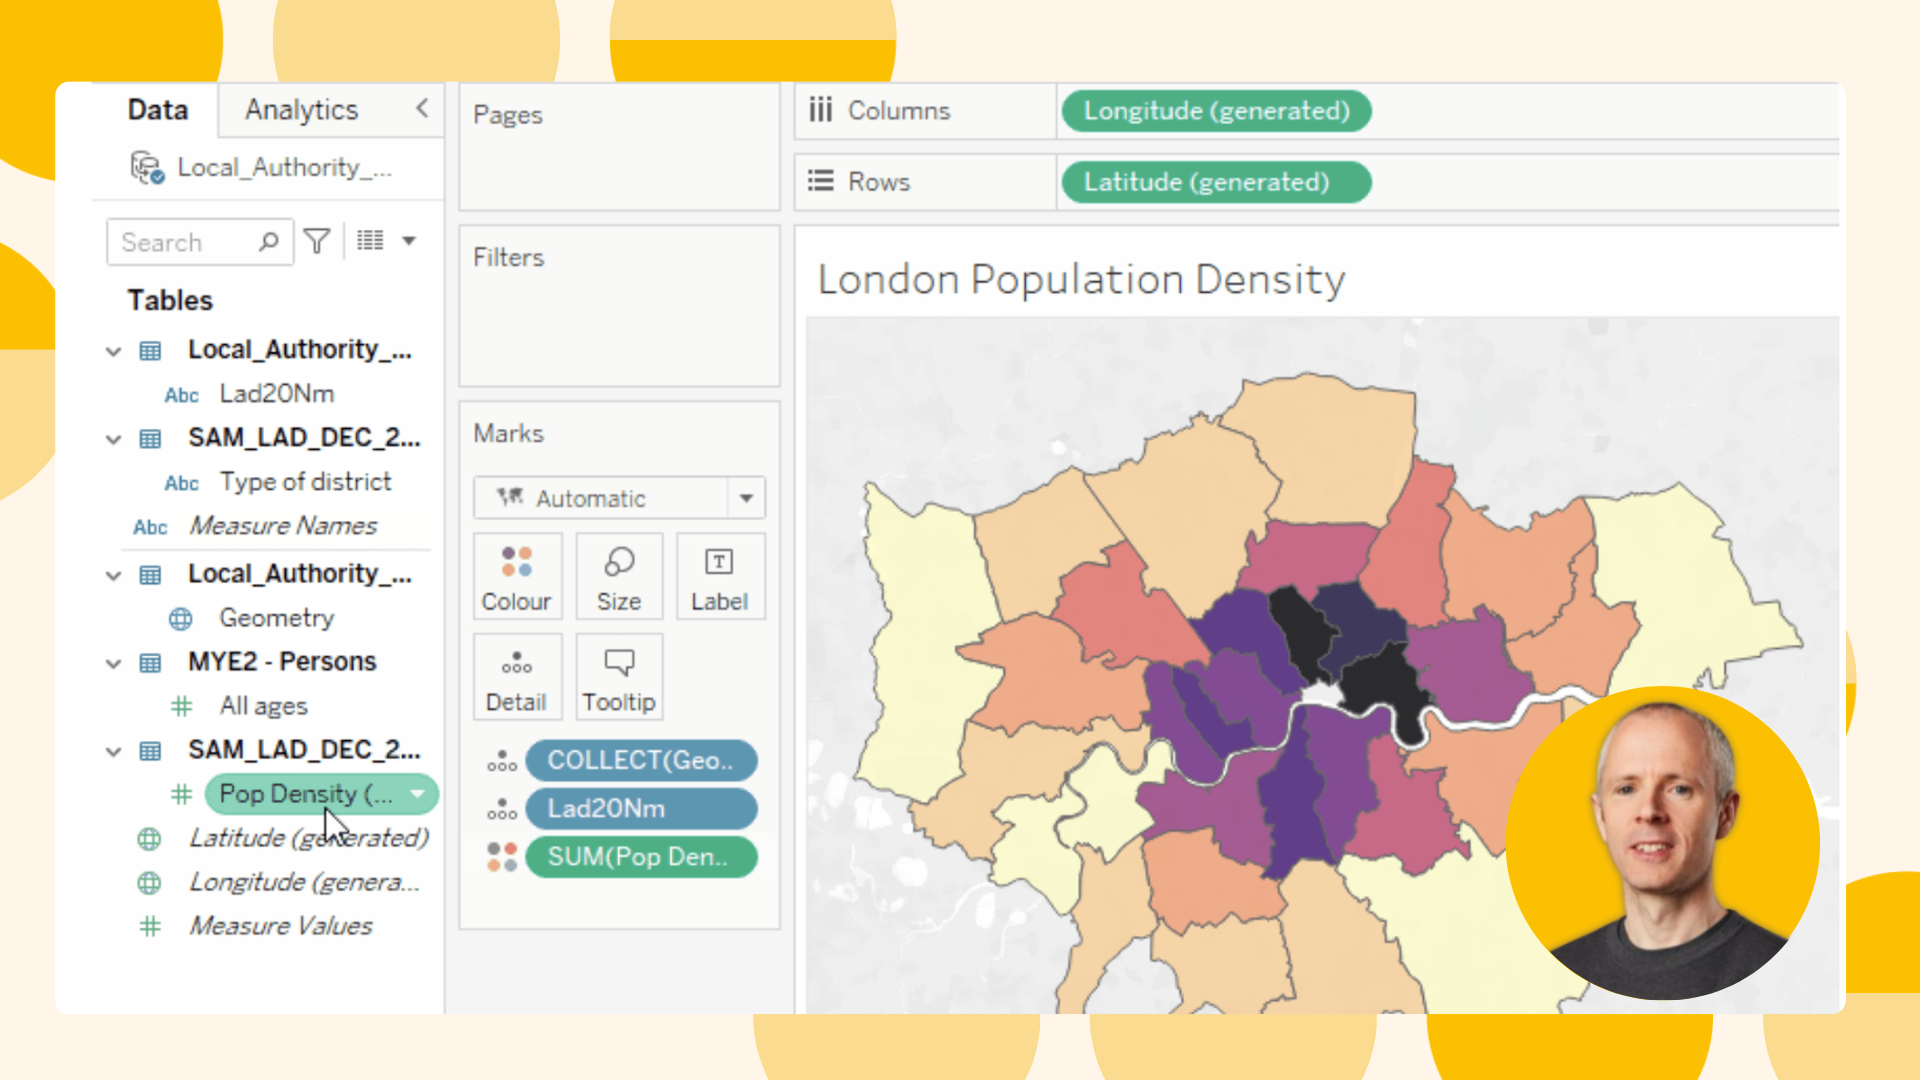Click the Label marks button

tap(720, 578)
